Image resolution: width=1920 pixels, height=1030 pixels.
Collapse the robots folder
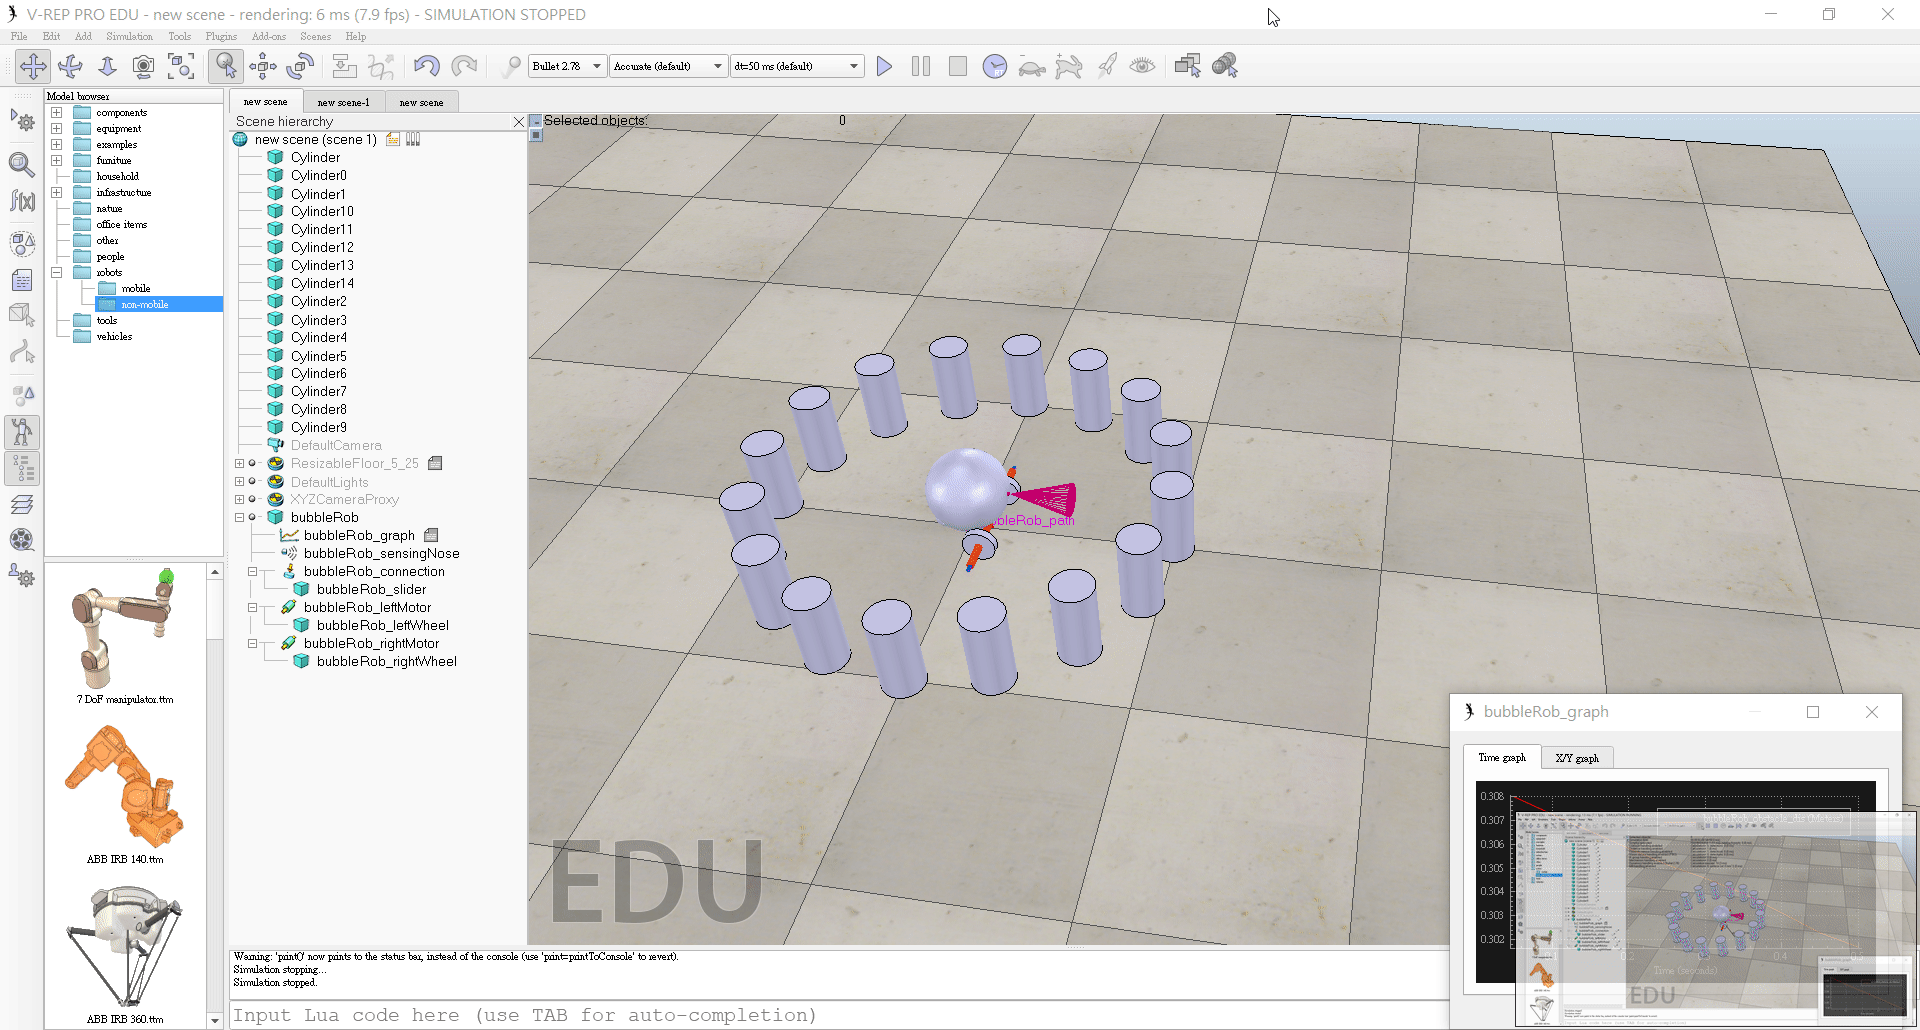click(57, 272)
